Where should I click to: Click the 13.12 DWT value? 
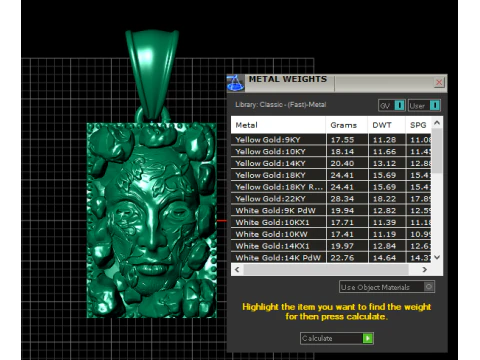[x=384, y=164]
